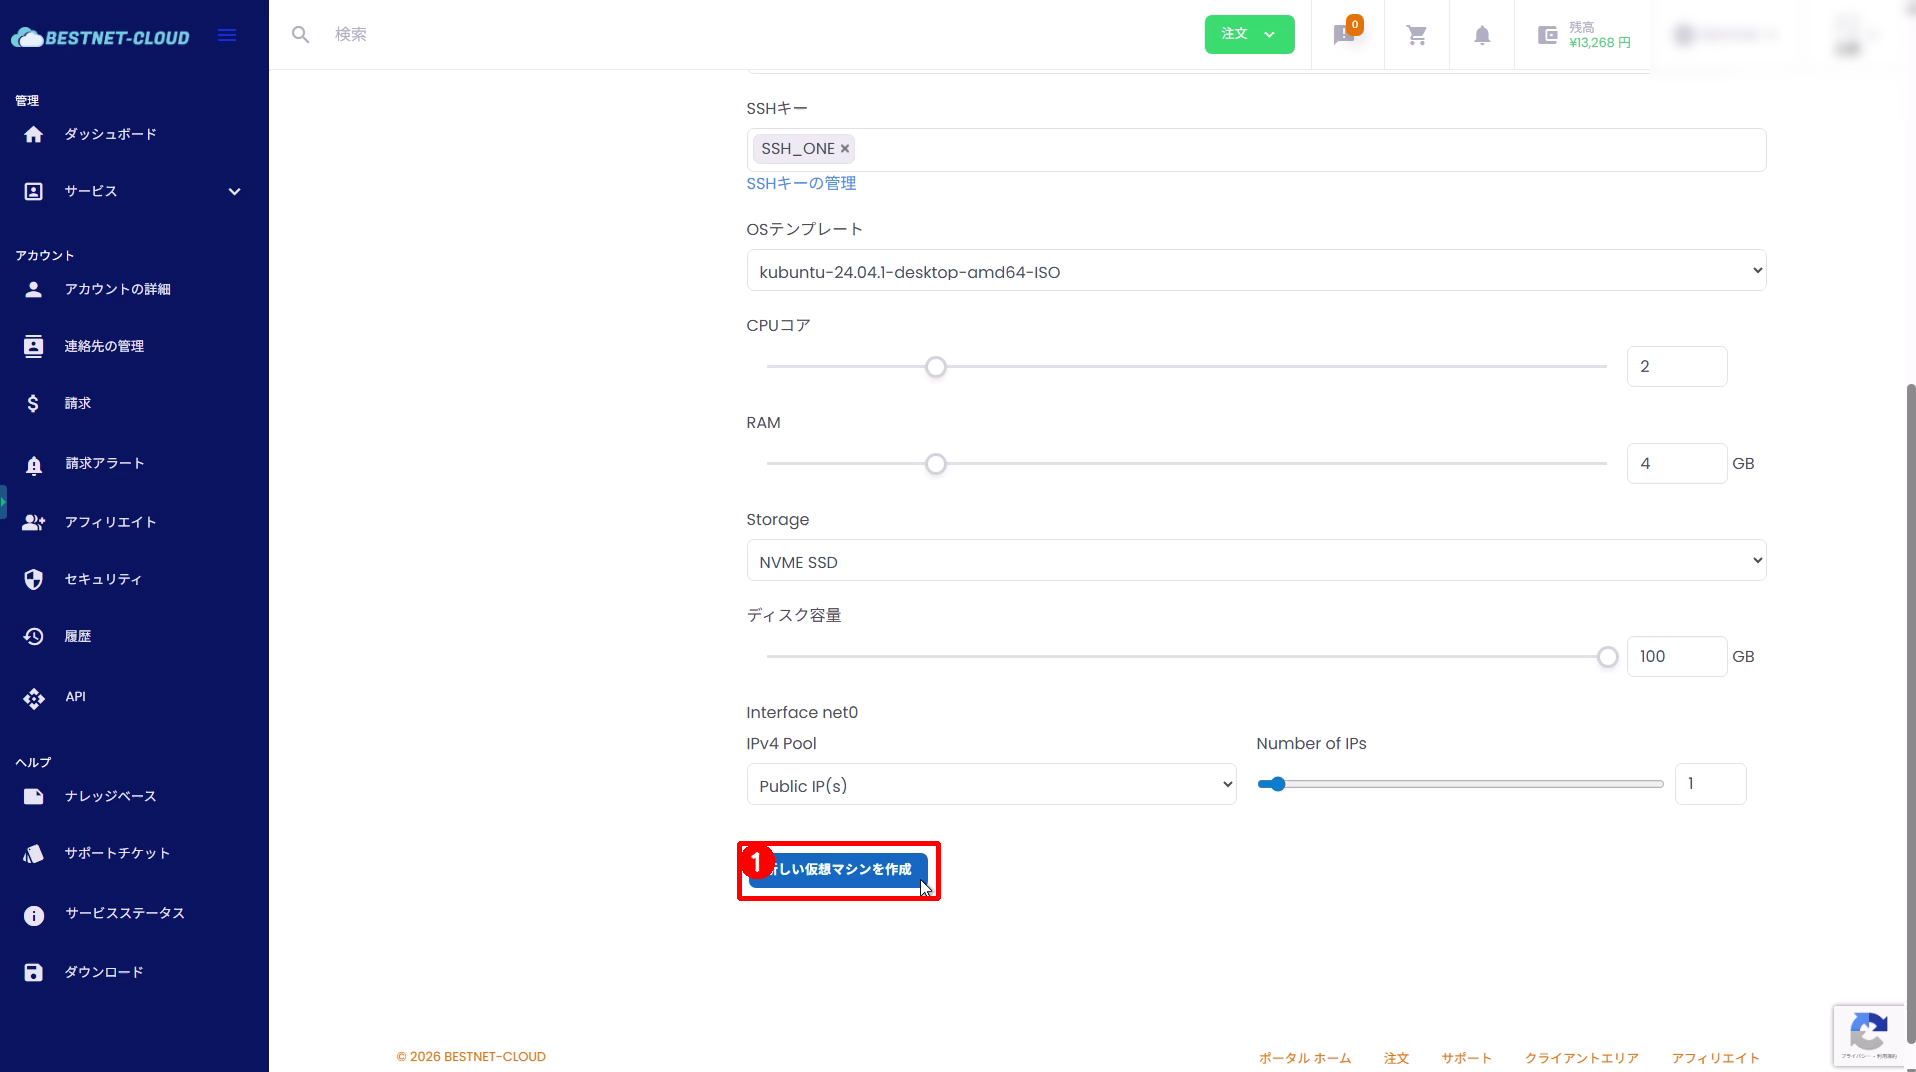Click the 新しい仮想マシンを作成 button
Viewport: 1916px width, 1072px height.
(x=838, y=870)
